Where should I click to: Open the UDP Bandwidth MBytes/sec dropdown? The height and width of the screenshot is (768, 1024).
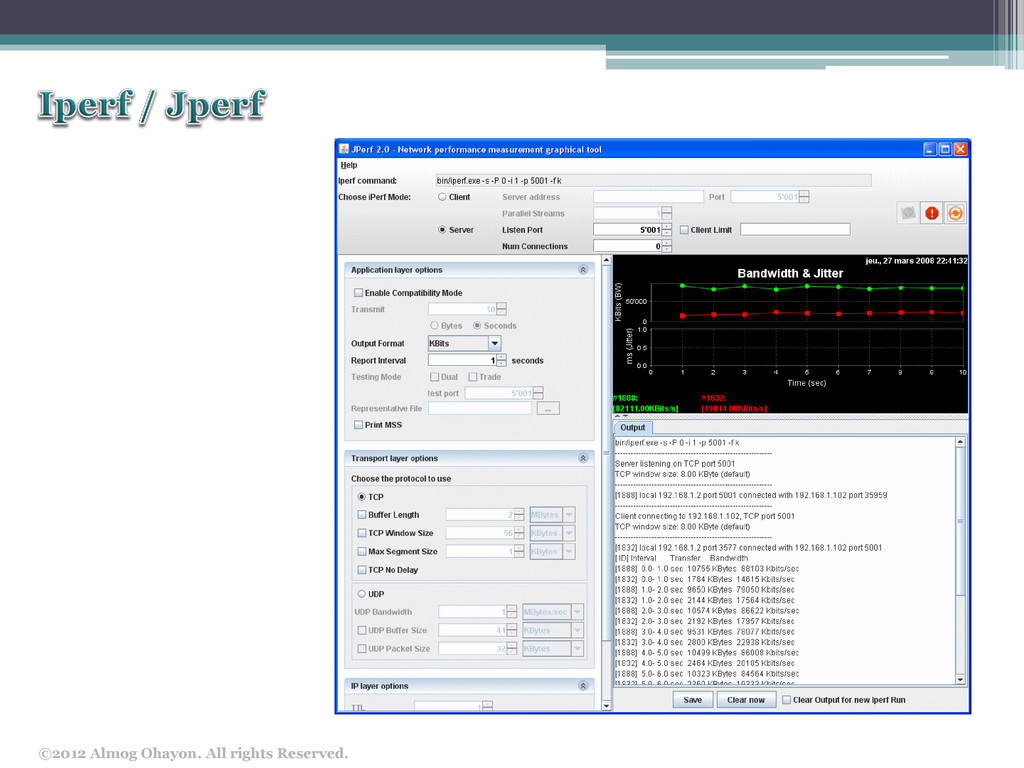click(x=577, y=612)
